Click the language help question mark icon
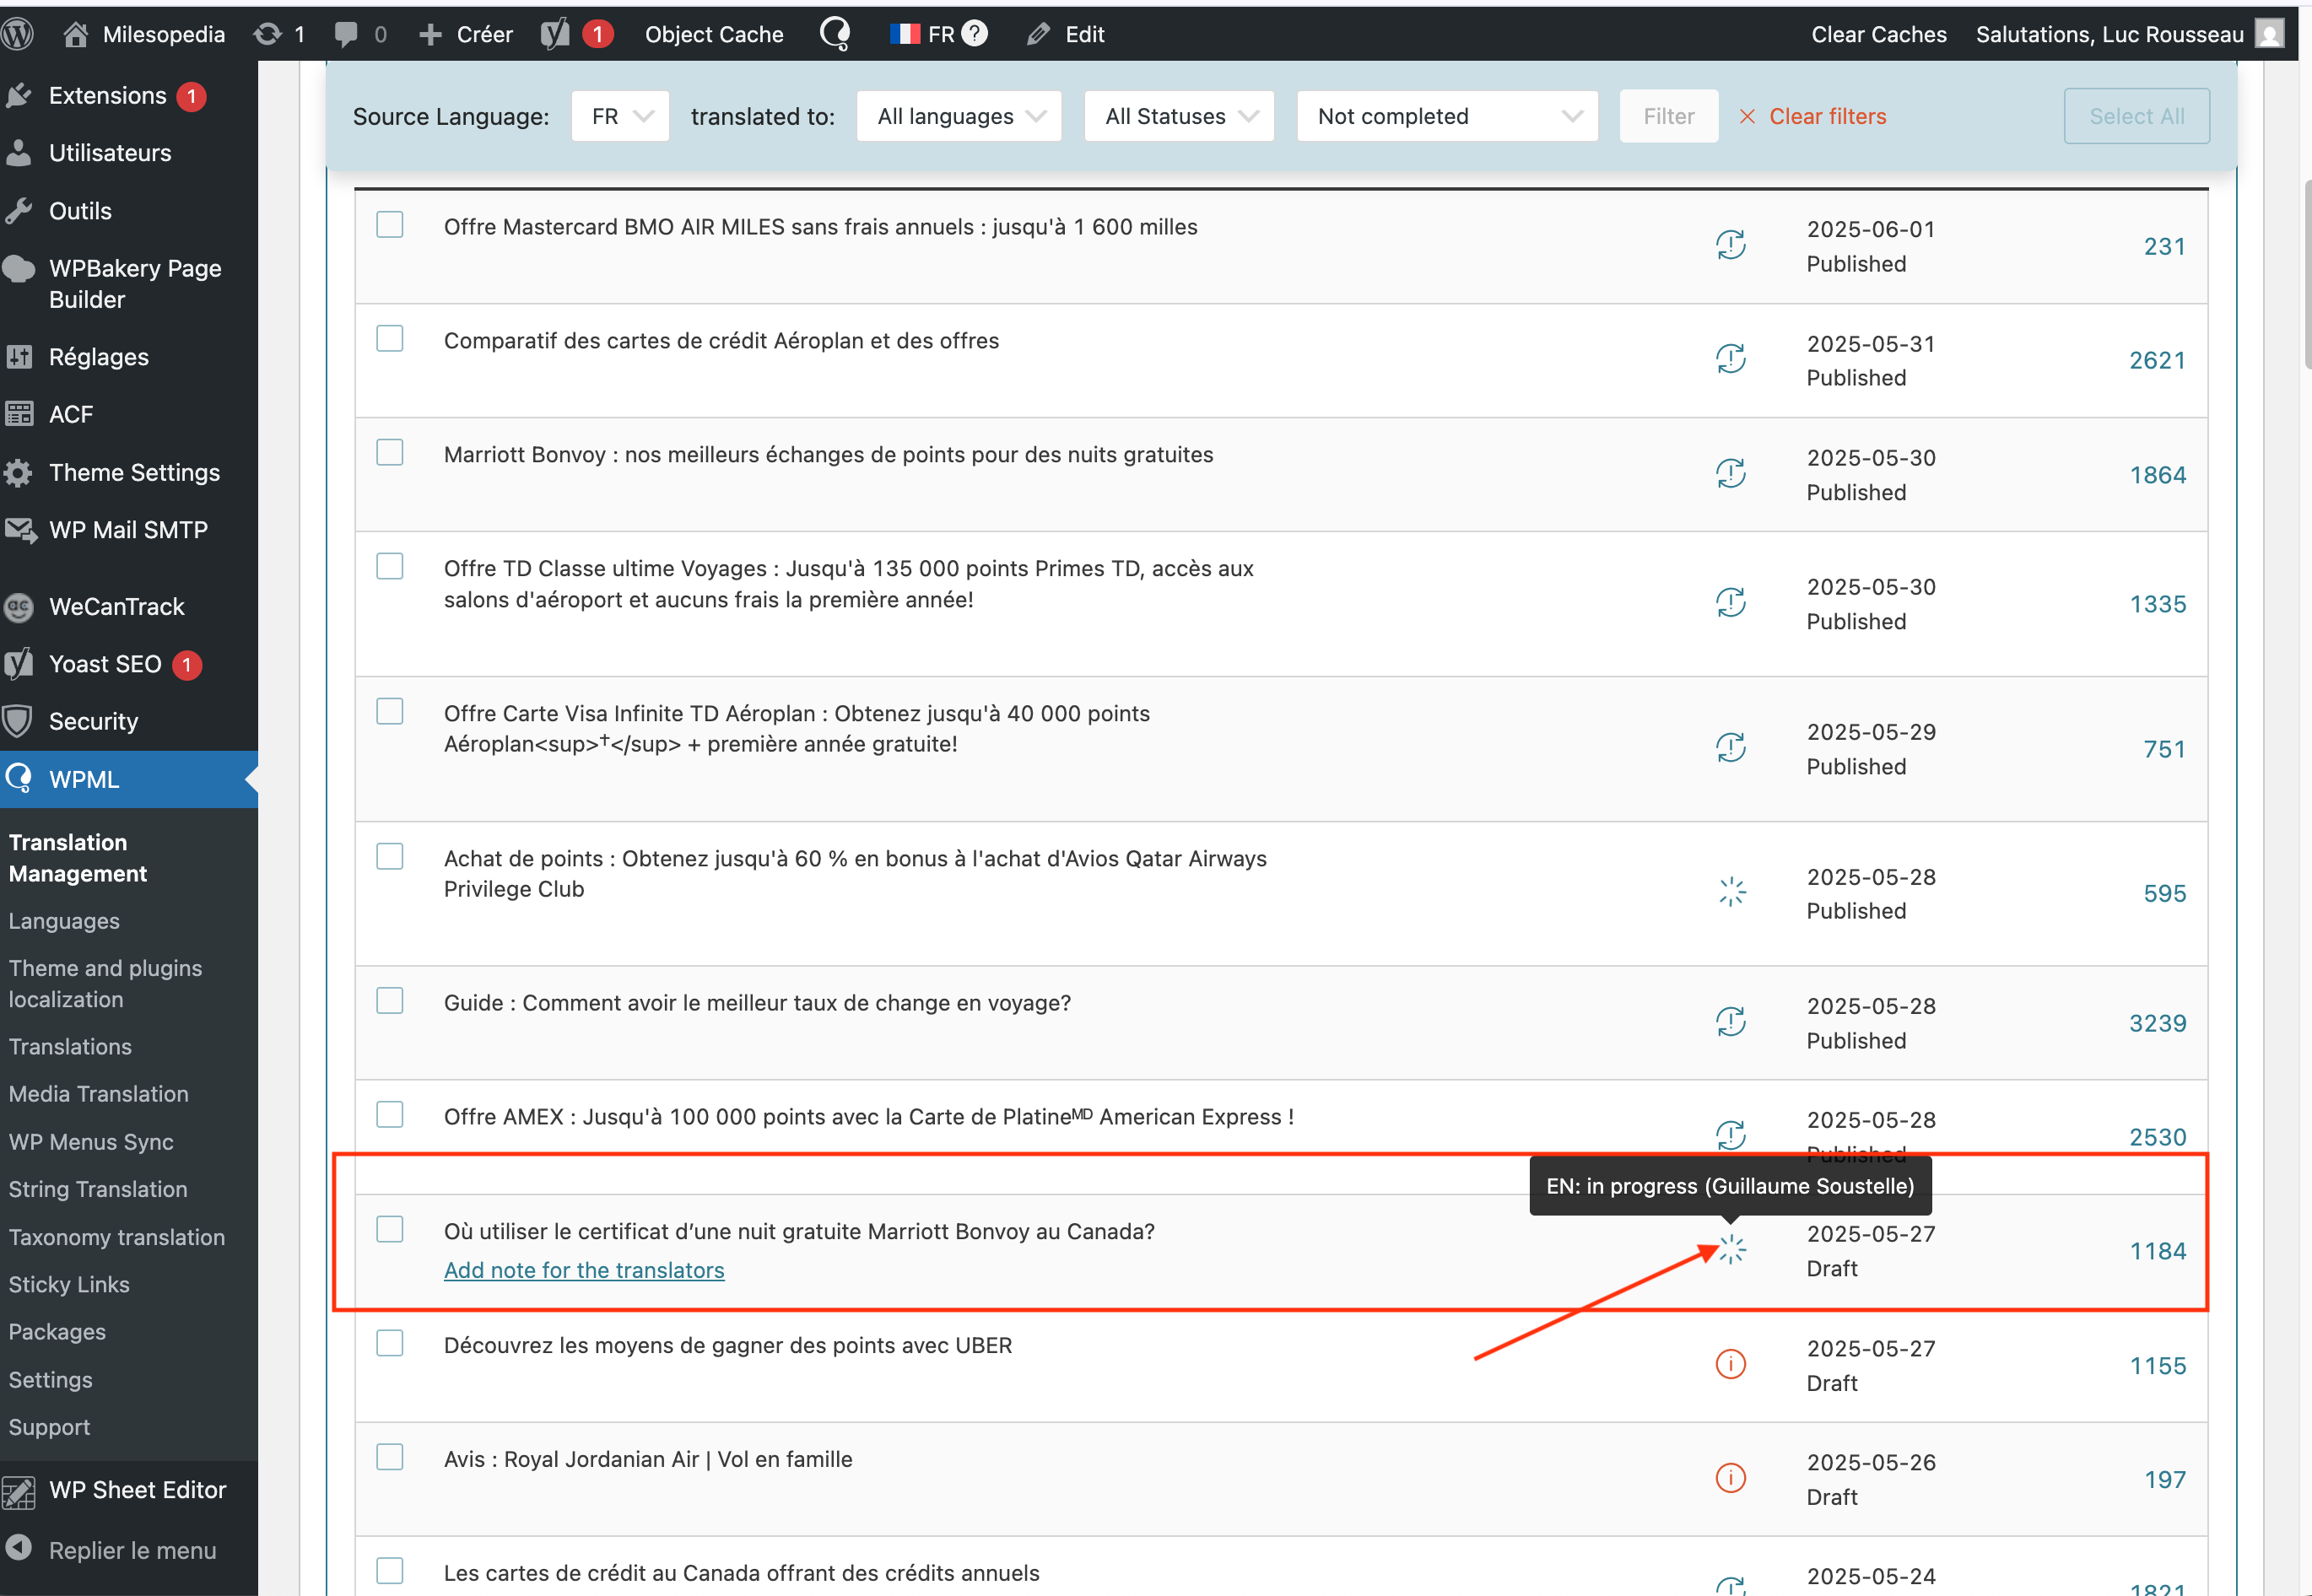Screen dimensions: 2312x1596 pyautogui.click(x=975, y=33)
